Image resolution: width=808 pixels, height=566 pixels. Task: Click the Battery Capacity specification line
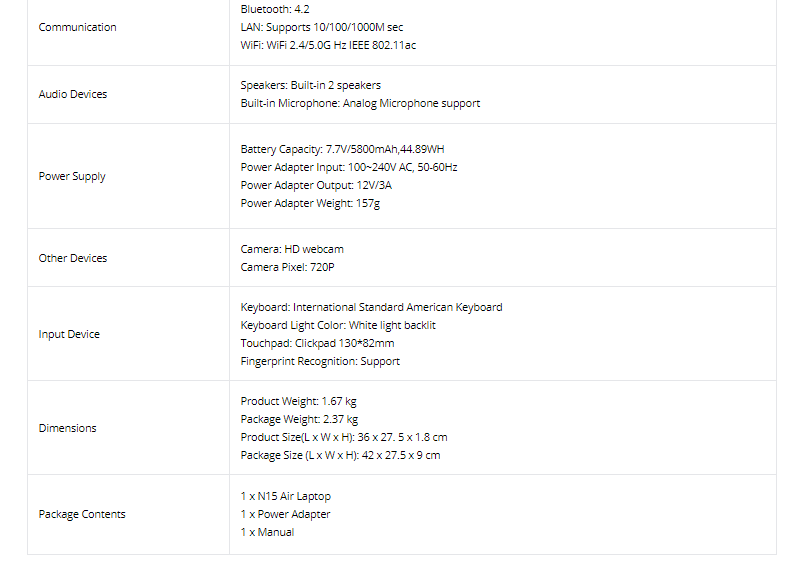tap(342, 149)
